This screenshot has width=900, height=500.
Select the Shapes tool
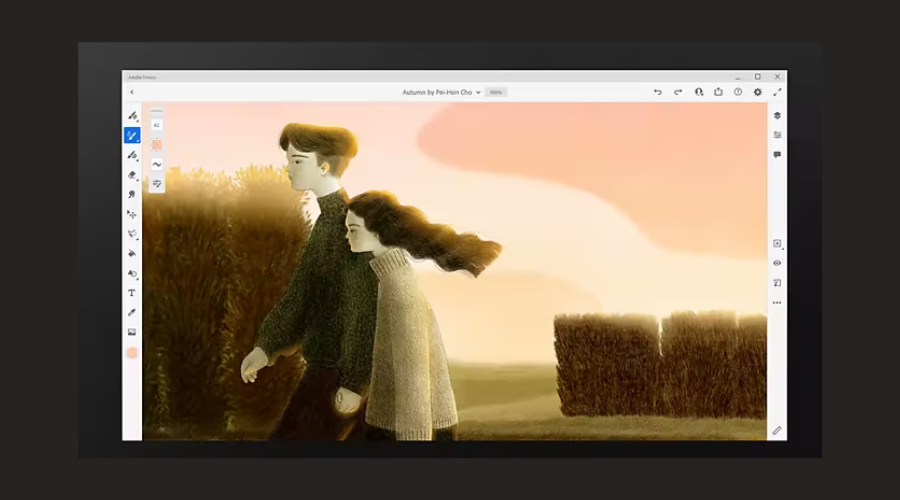(132, 273)
